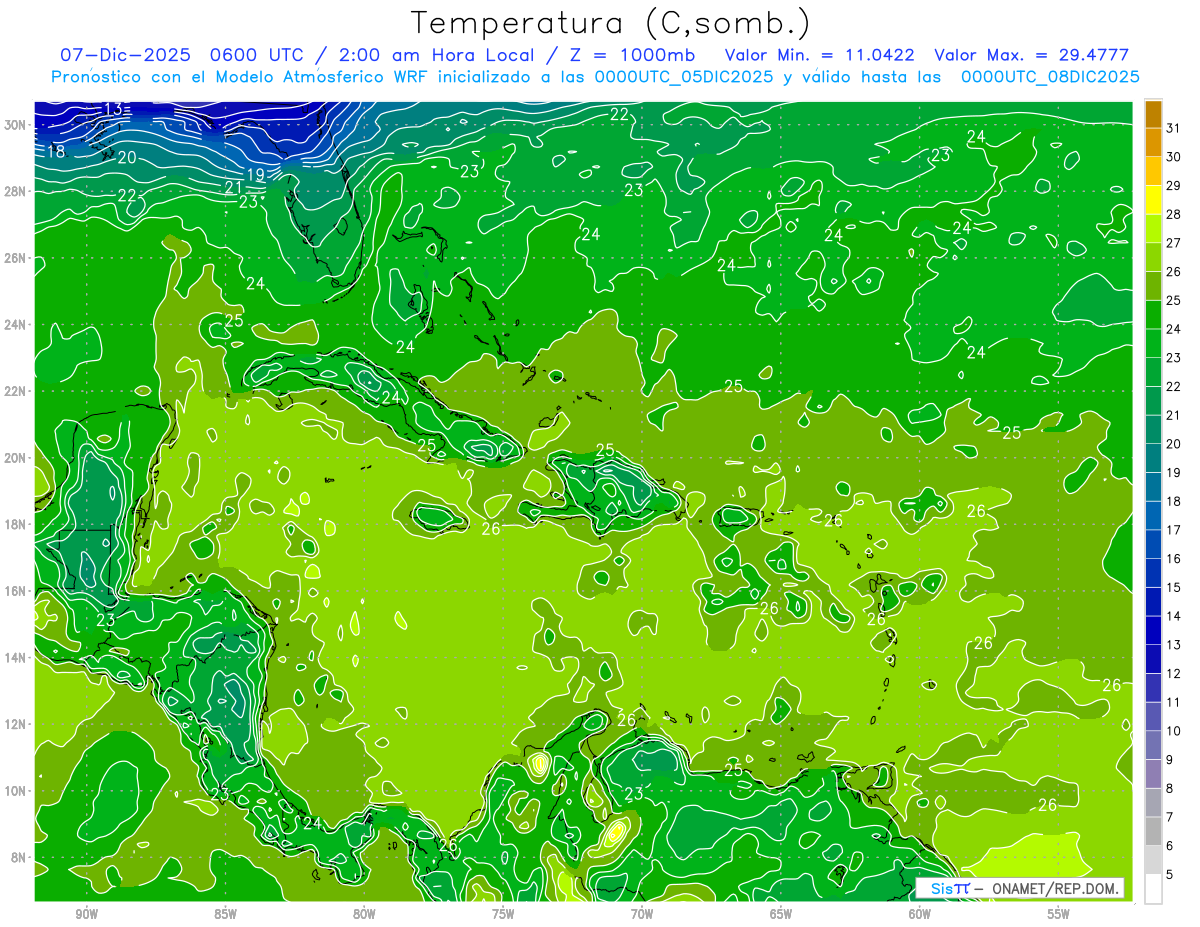The image size is (1200, 927).
Task: Pick the gray swatch between 6 and 7
Action: tap(1153, 831)
